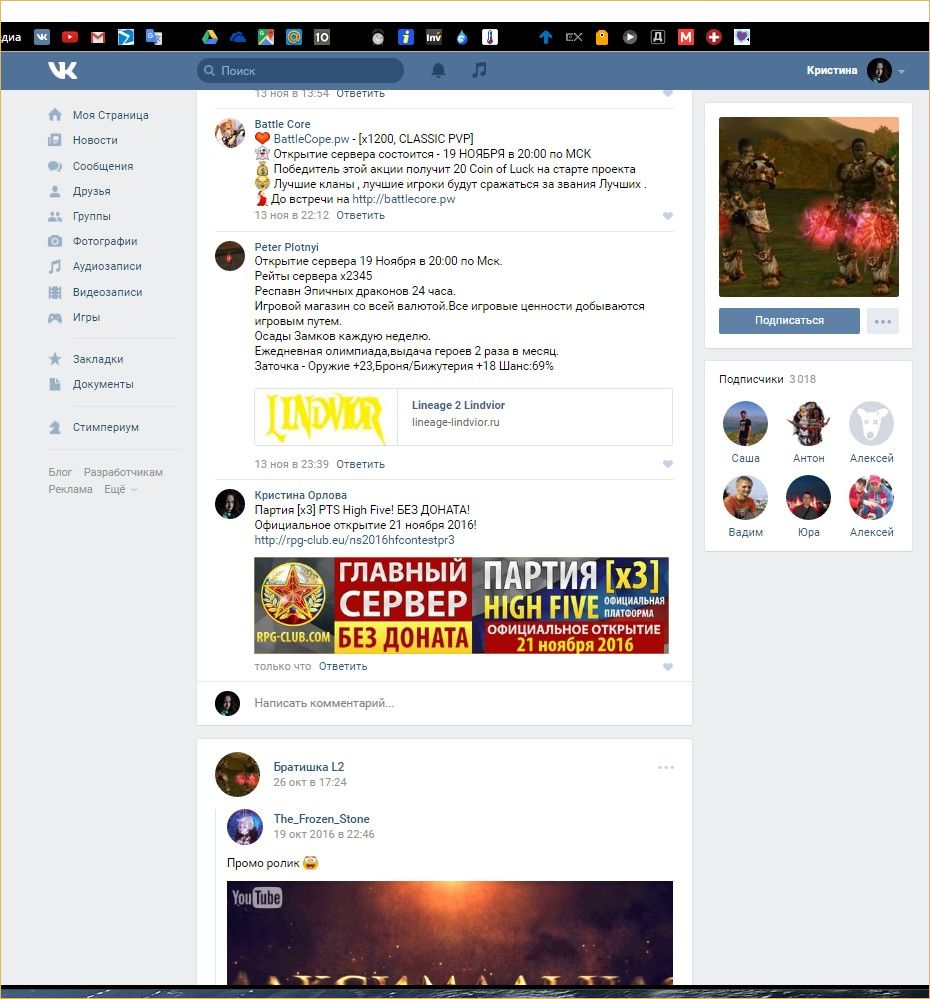The width and height of the screenshot is (930, 999).
Task: Open the Подписчики list header
Action: (x=767, y=379)
